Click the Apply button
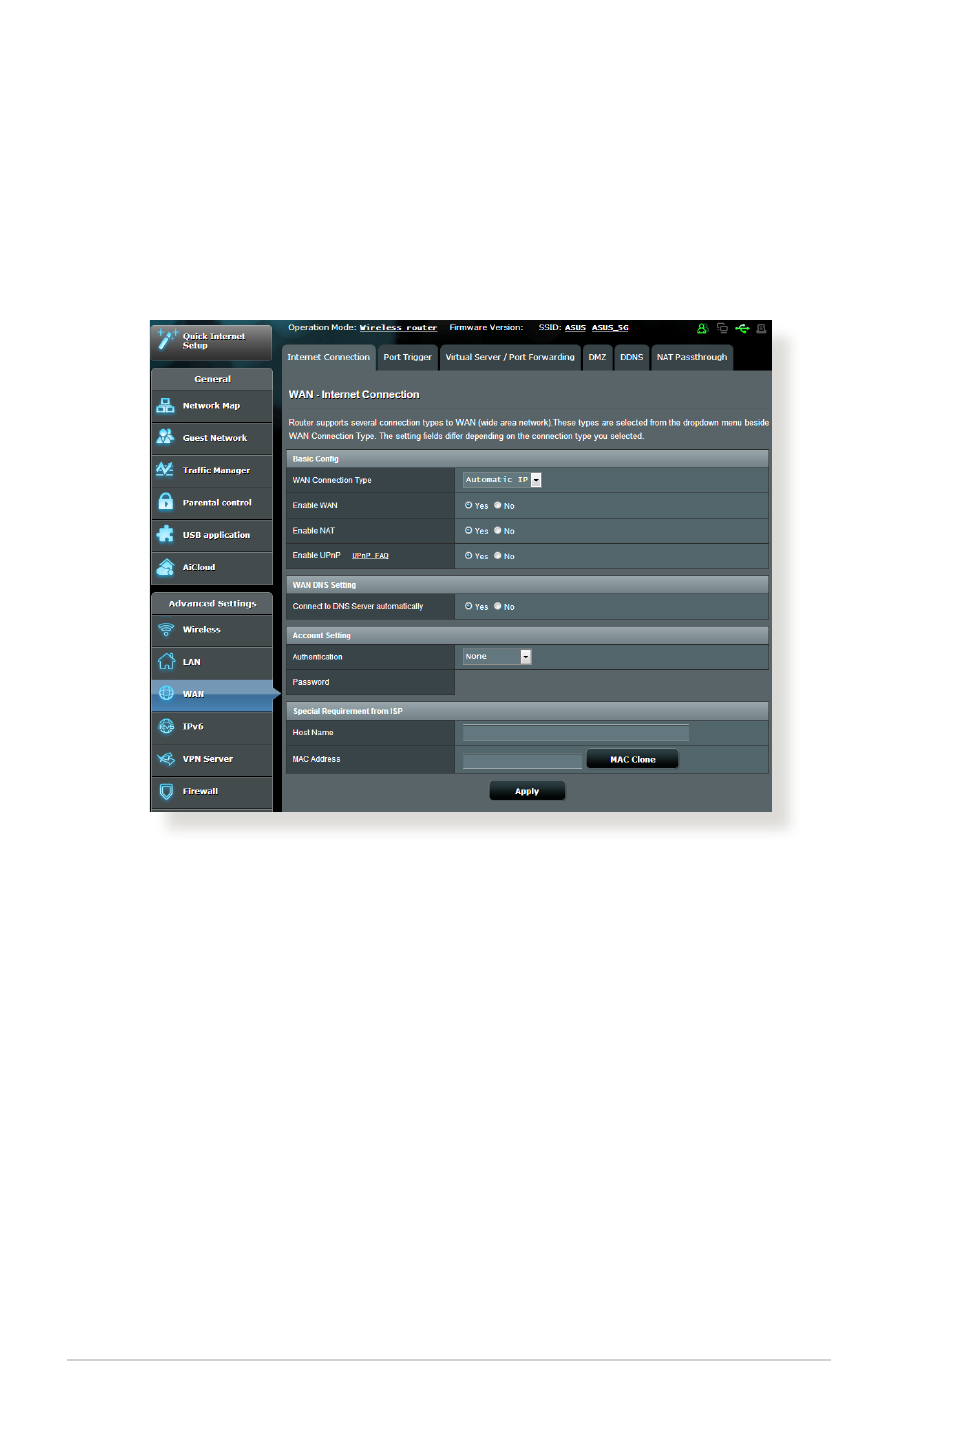Screen dimensions: 954x1437 [x=527, y=791]
